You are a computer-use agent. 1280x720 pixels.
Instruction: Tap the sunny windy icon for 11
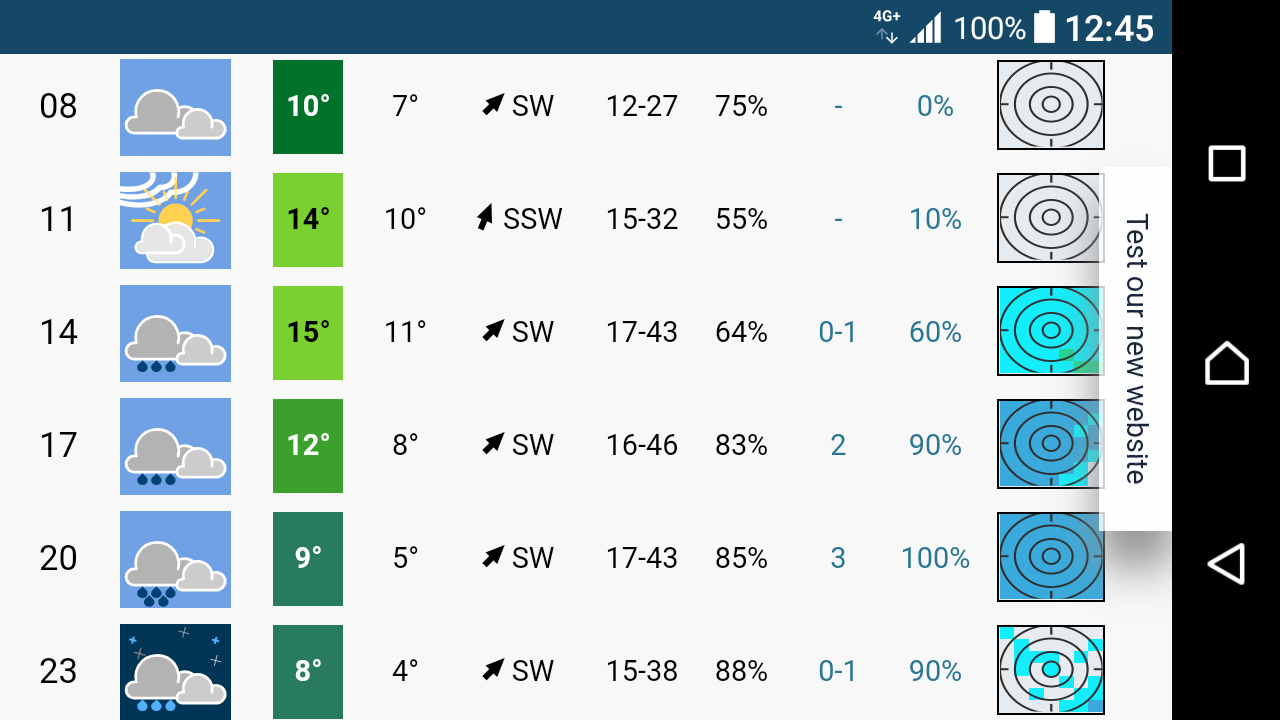[175, 220]
